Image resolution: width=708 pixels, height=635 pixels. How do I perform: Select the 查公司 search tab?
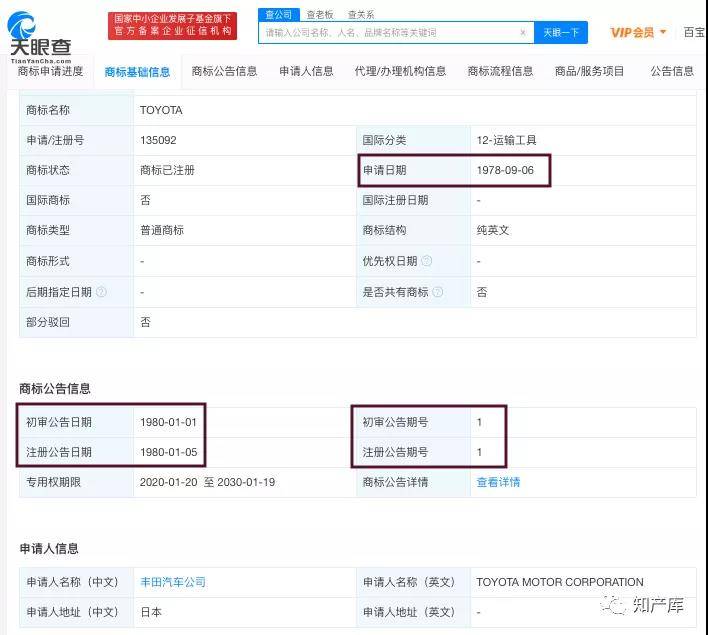(x=278, y=14)
